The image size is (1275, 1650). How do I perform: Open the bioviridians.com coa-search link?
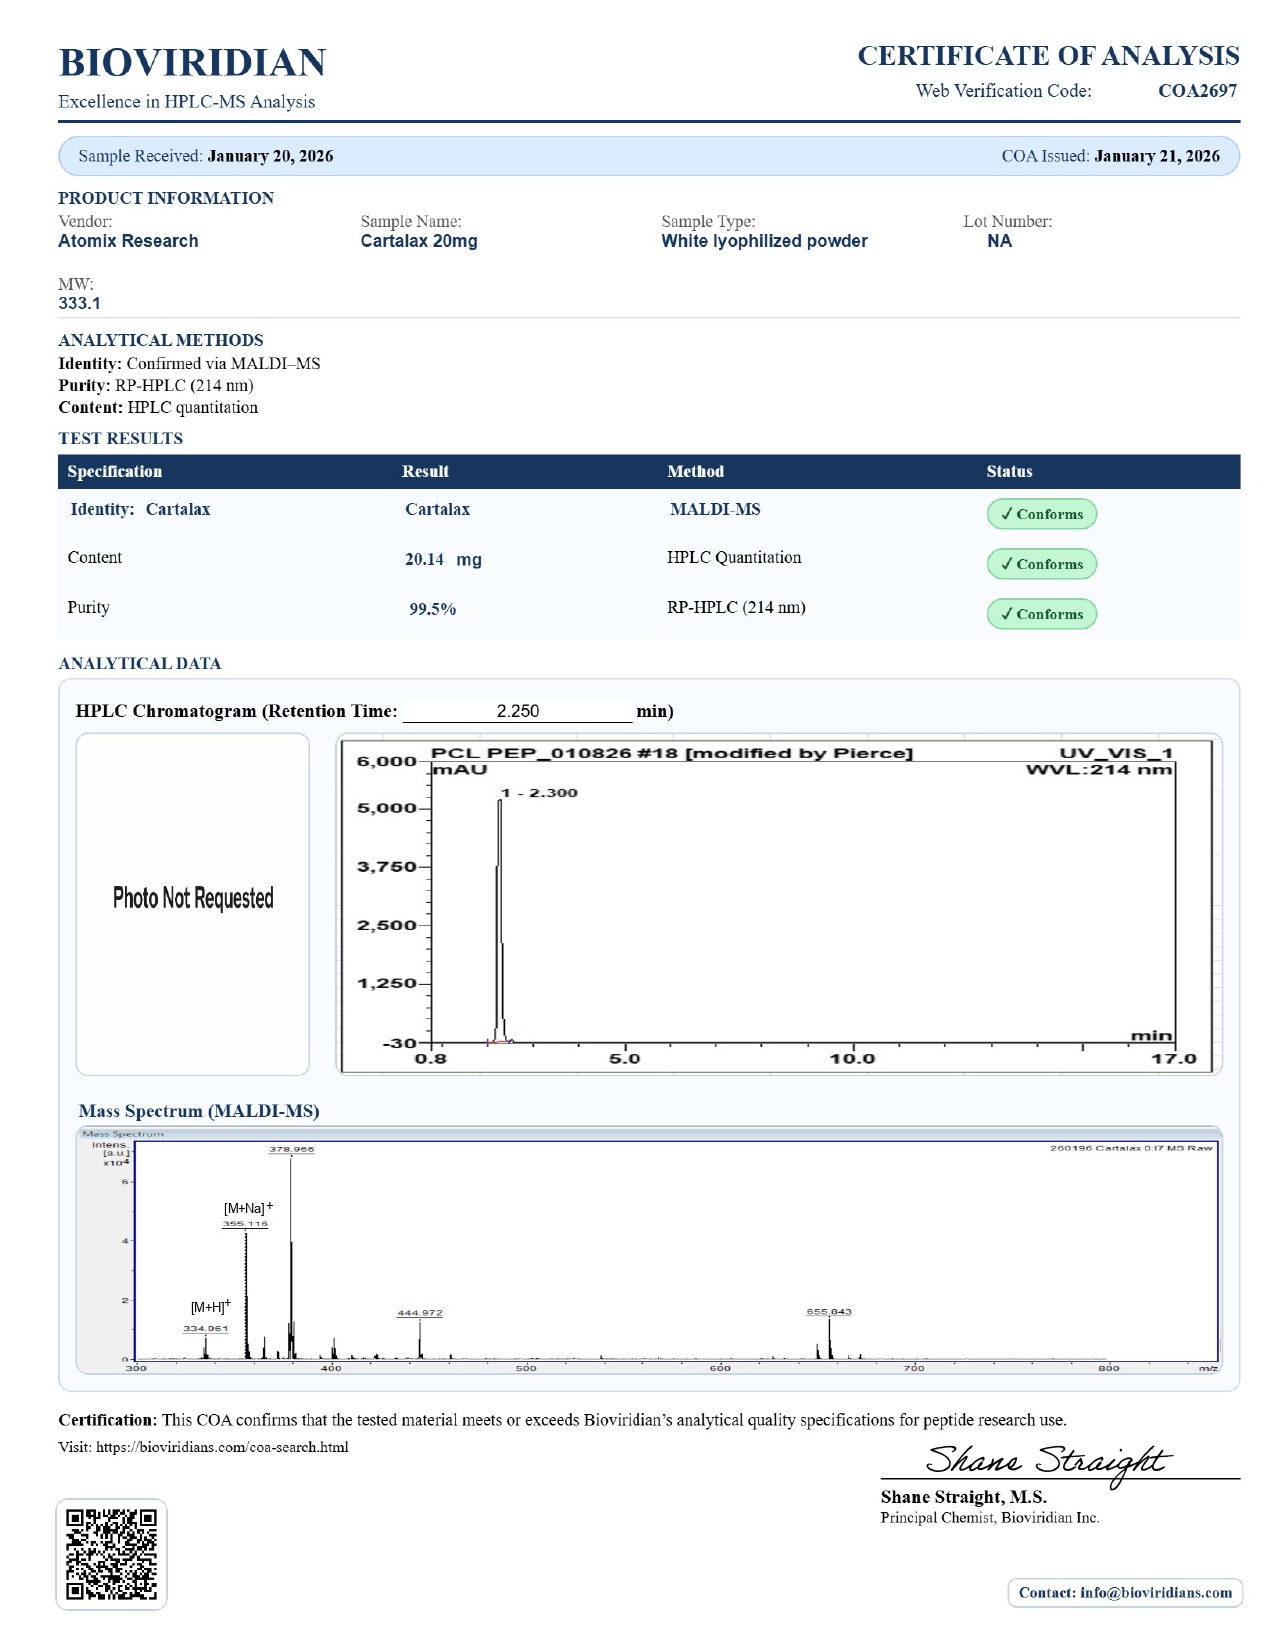click(x=222, y=1447)
